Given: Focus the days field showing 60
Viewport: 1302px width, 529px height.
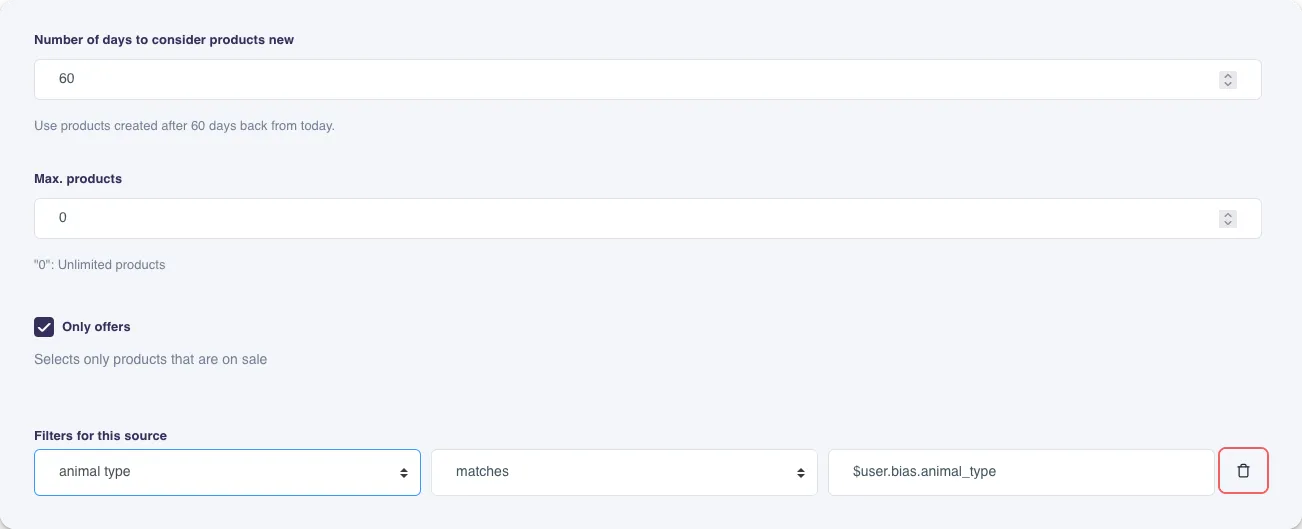Looking at the screenshot, I should click(x=620, y=79).
